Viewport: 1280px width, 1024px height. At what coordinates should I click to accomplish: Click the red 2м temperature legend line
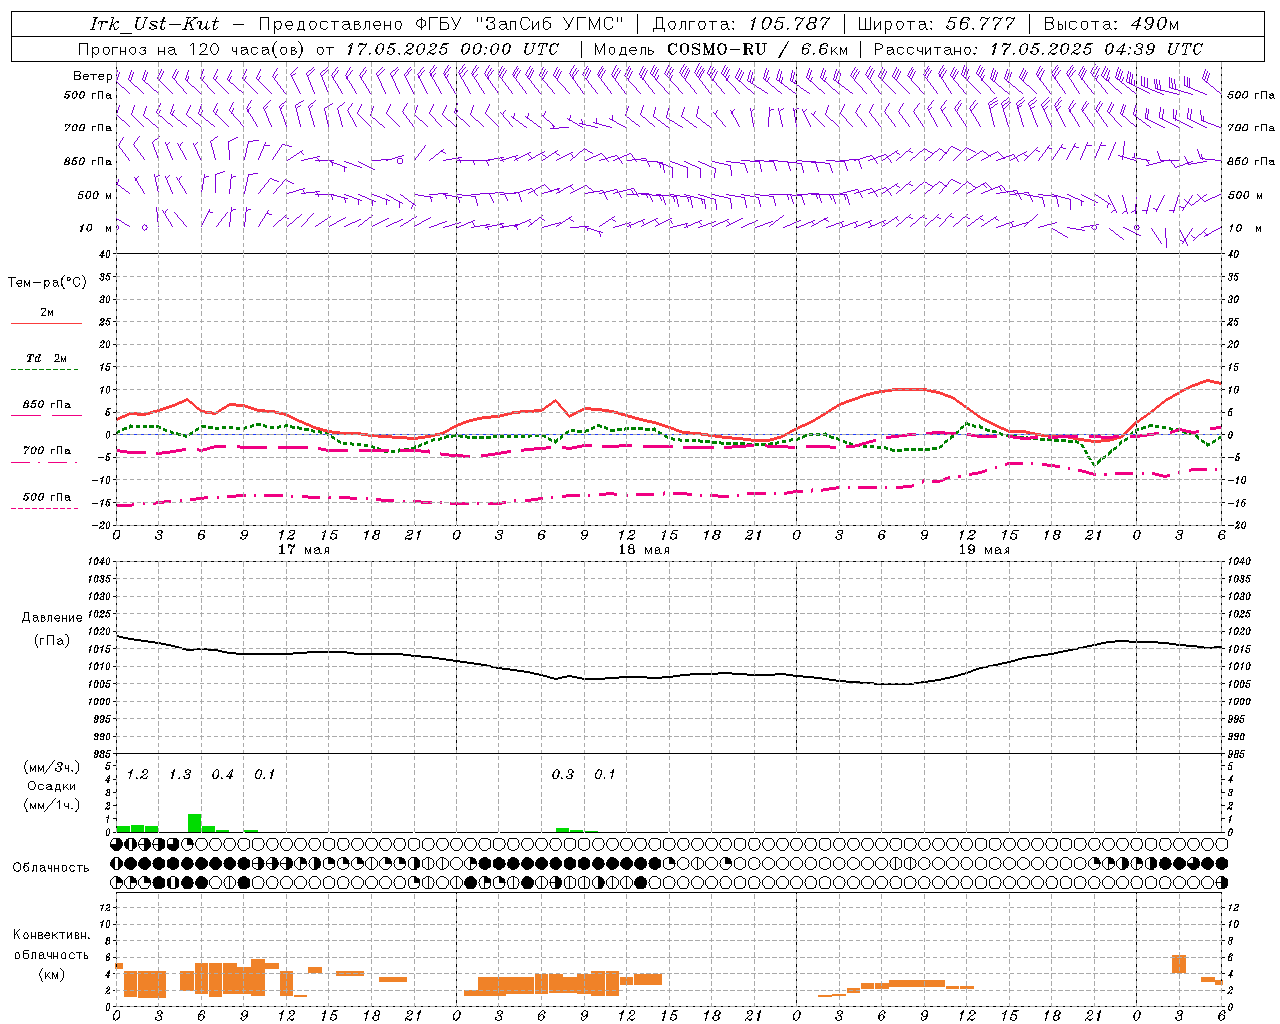point(46,324)
